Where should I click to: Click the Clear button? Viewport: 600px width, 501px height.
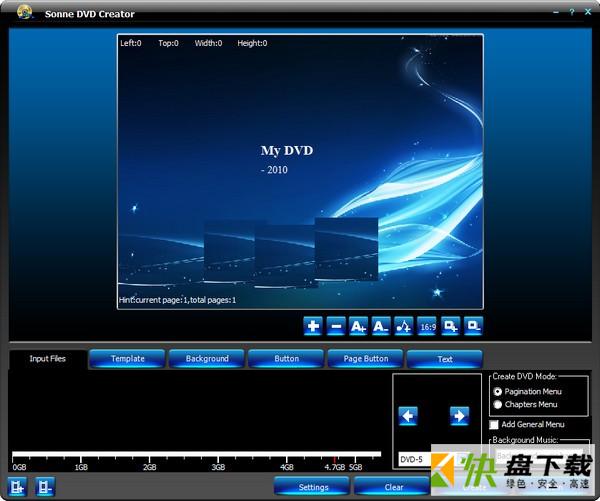[394, 487]
